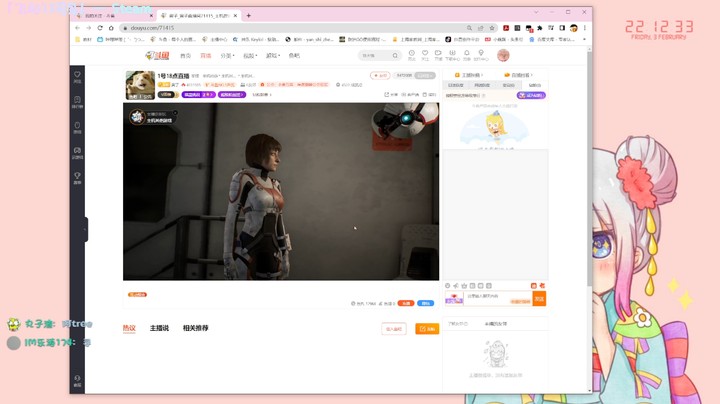
Task: Go to the browser home page icon
Action: 111,28
